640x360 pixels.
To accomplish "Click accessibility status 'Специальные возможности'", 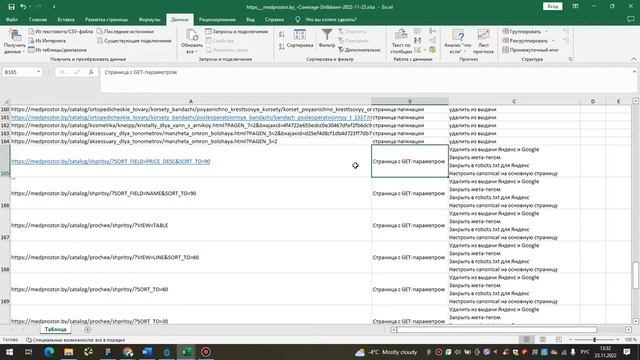I will point(76,340).
